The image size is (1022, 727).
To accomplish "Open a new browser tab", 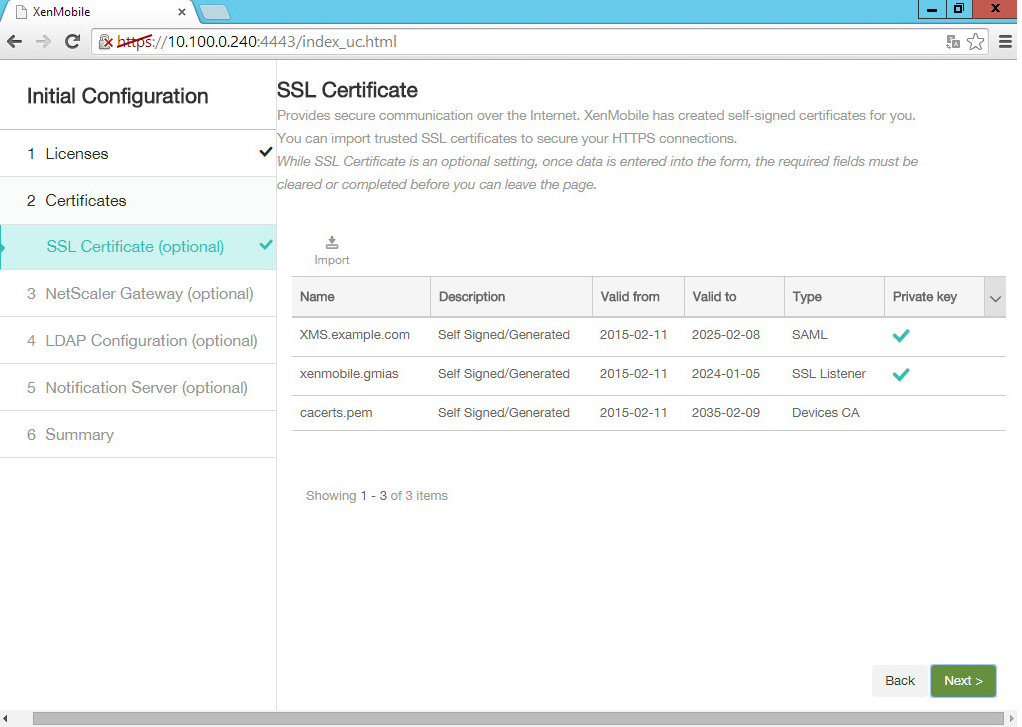I will (214, 12).
